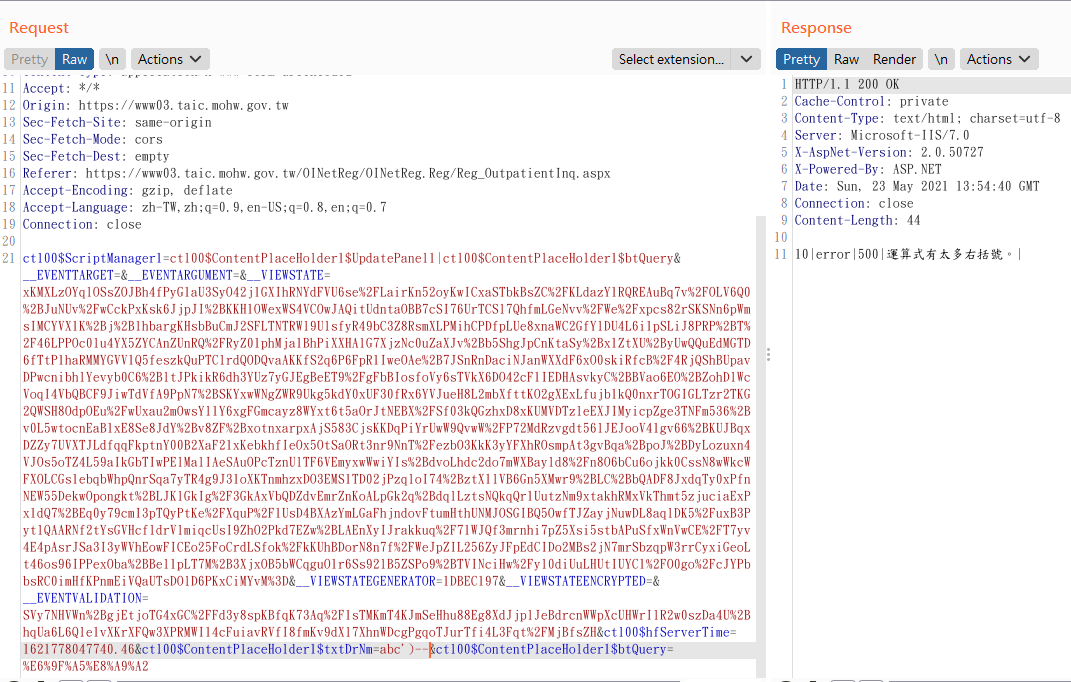Click the Accept-Language header line
The width and height of the screenshot is (1071, 682).
click(x=204, y=207)
